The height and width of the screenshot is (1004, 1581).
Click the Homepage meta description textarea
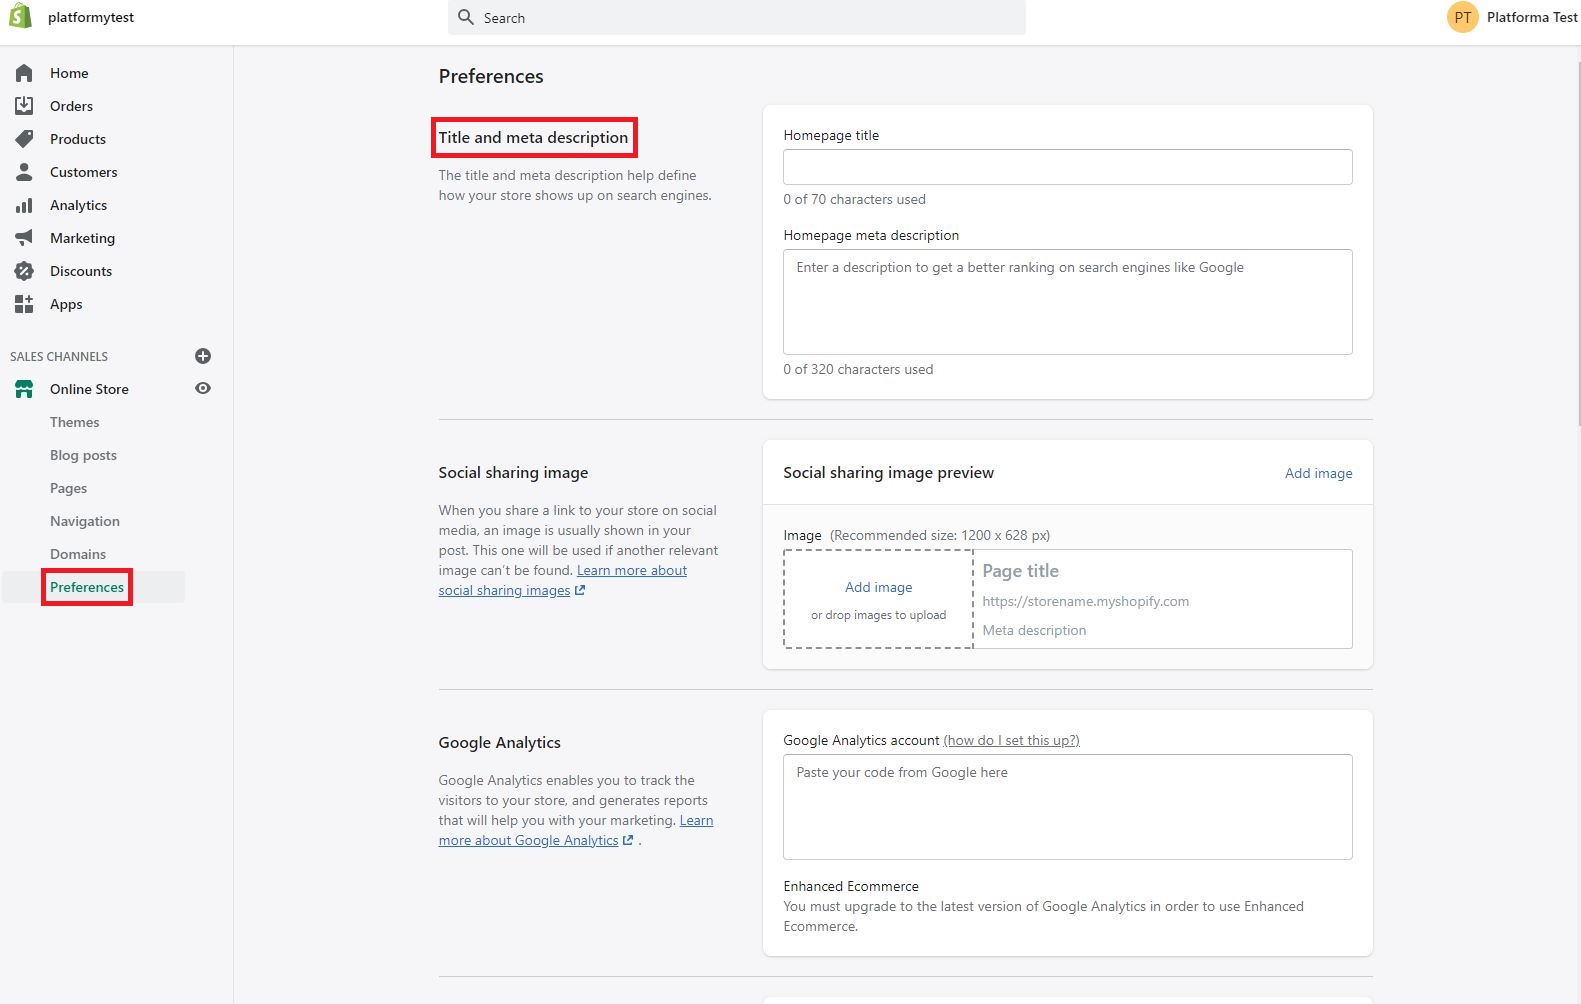point(1068,302)
